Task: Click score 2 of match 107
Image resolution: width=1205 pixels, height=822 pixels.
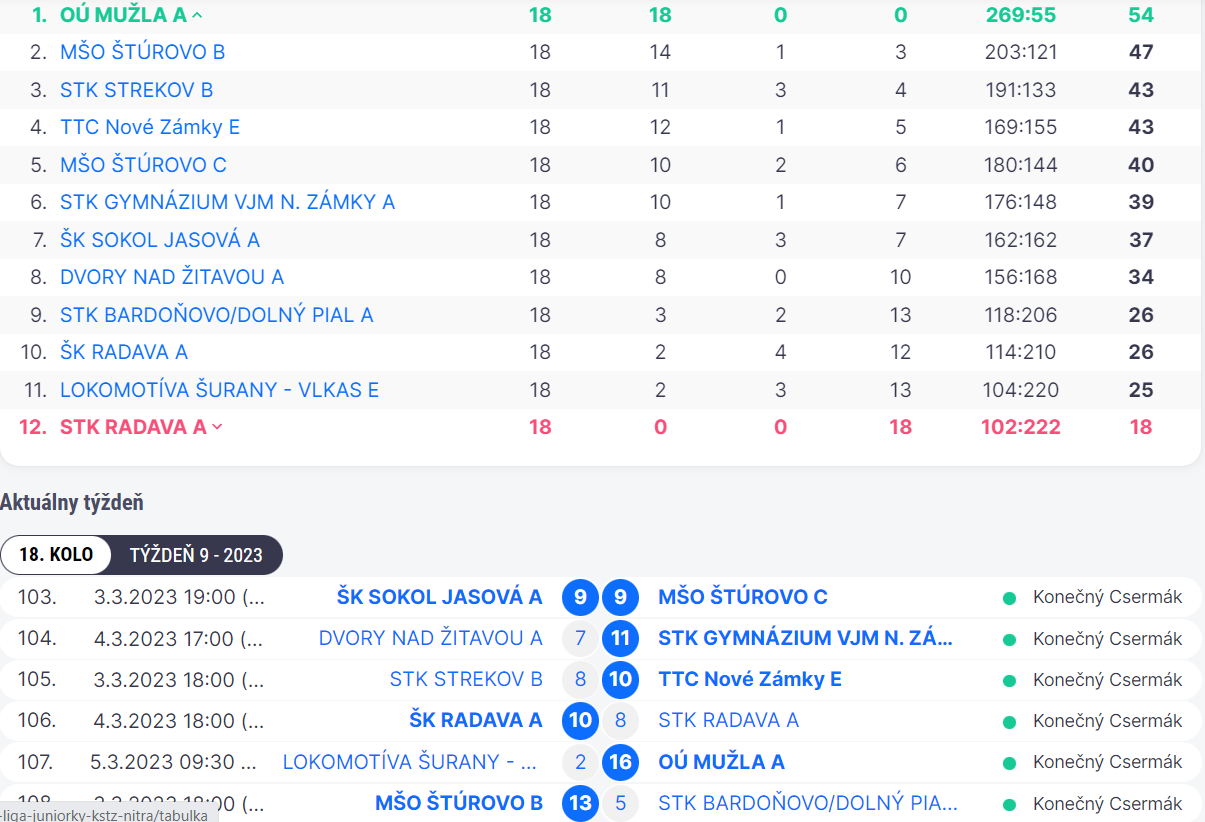Action: pos(580,763)
